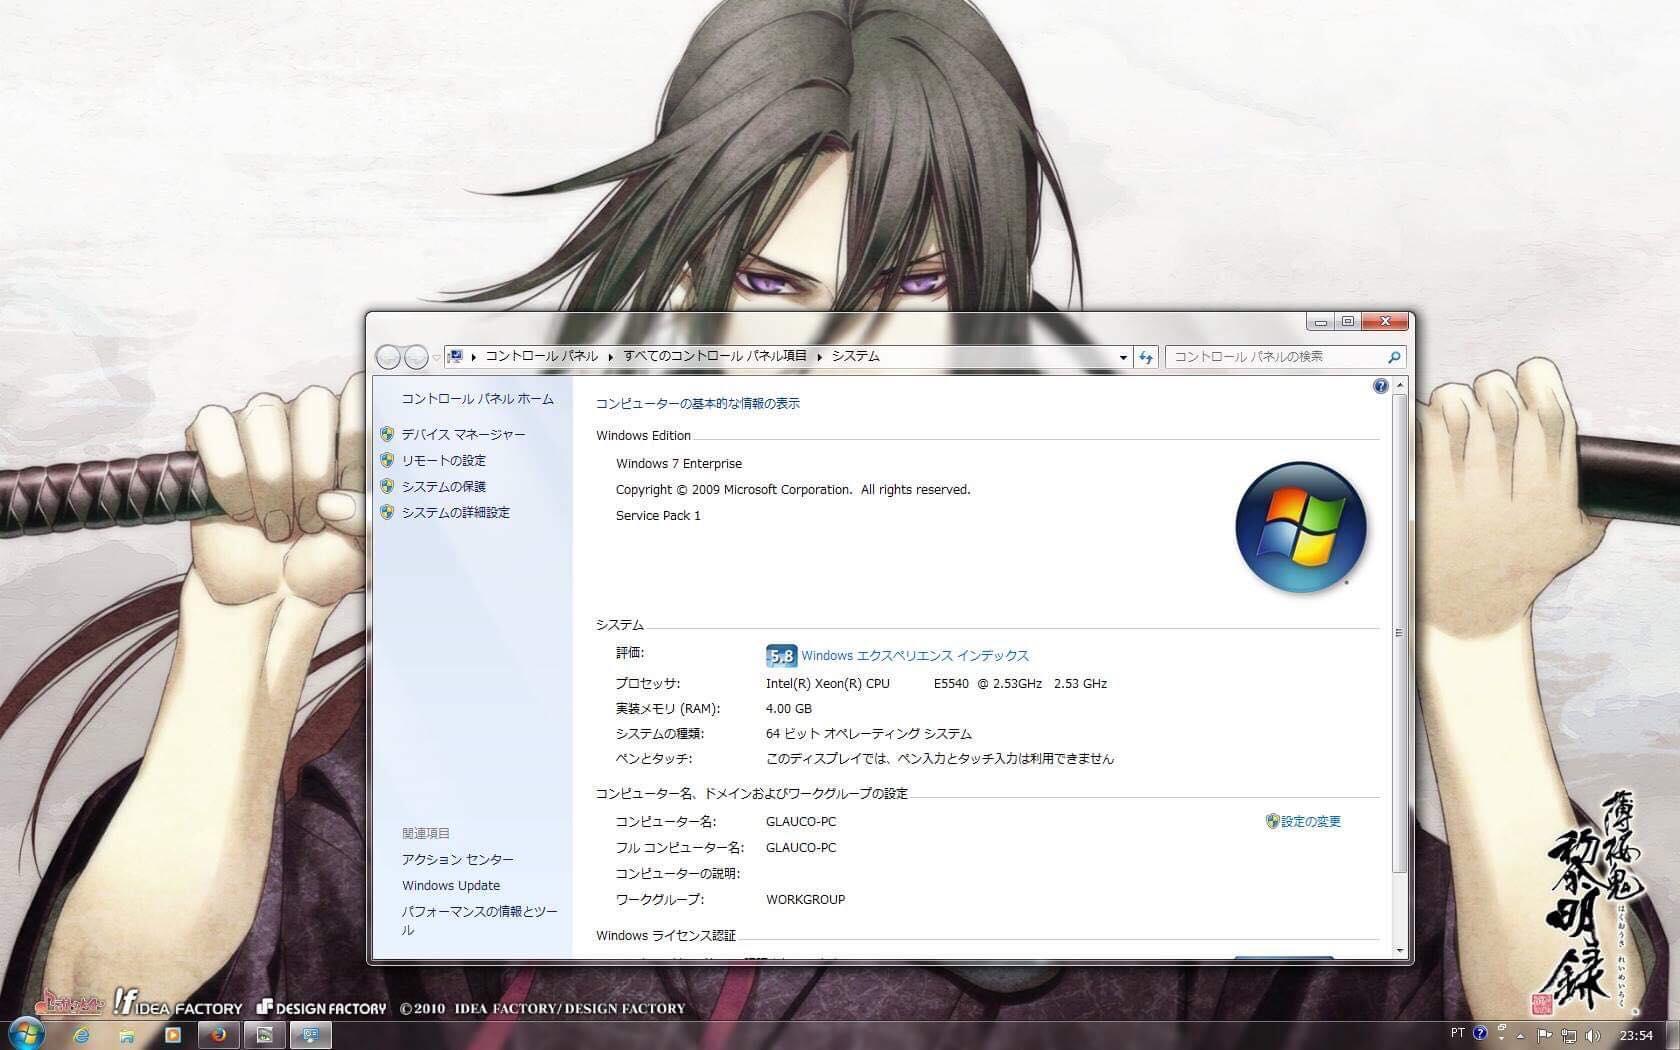
Task: Open Windows エクスペリエンス インデックス link
Action: [914, 656]
